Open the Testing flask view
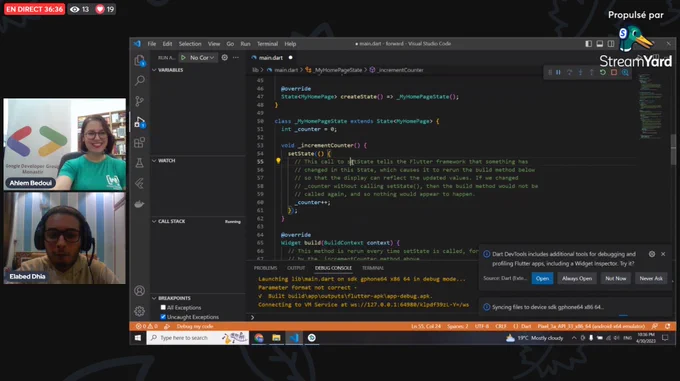The width and height of the screenshot is (680, 381). tap(139, 163)
